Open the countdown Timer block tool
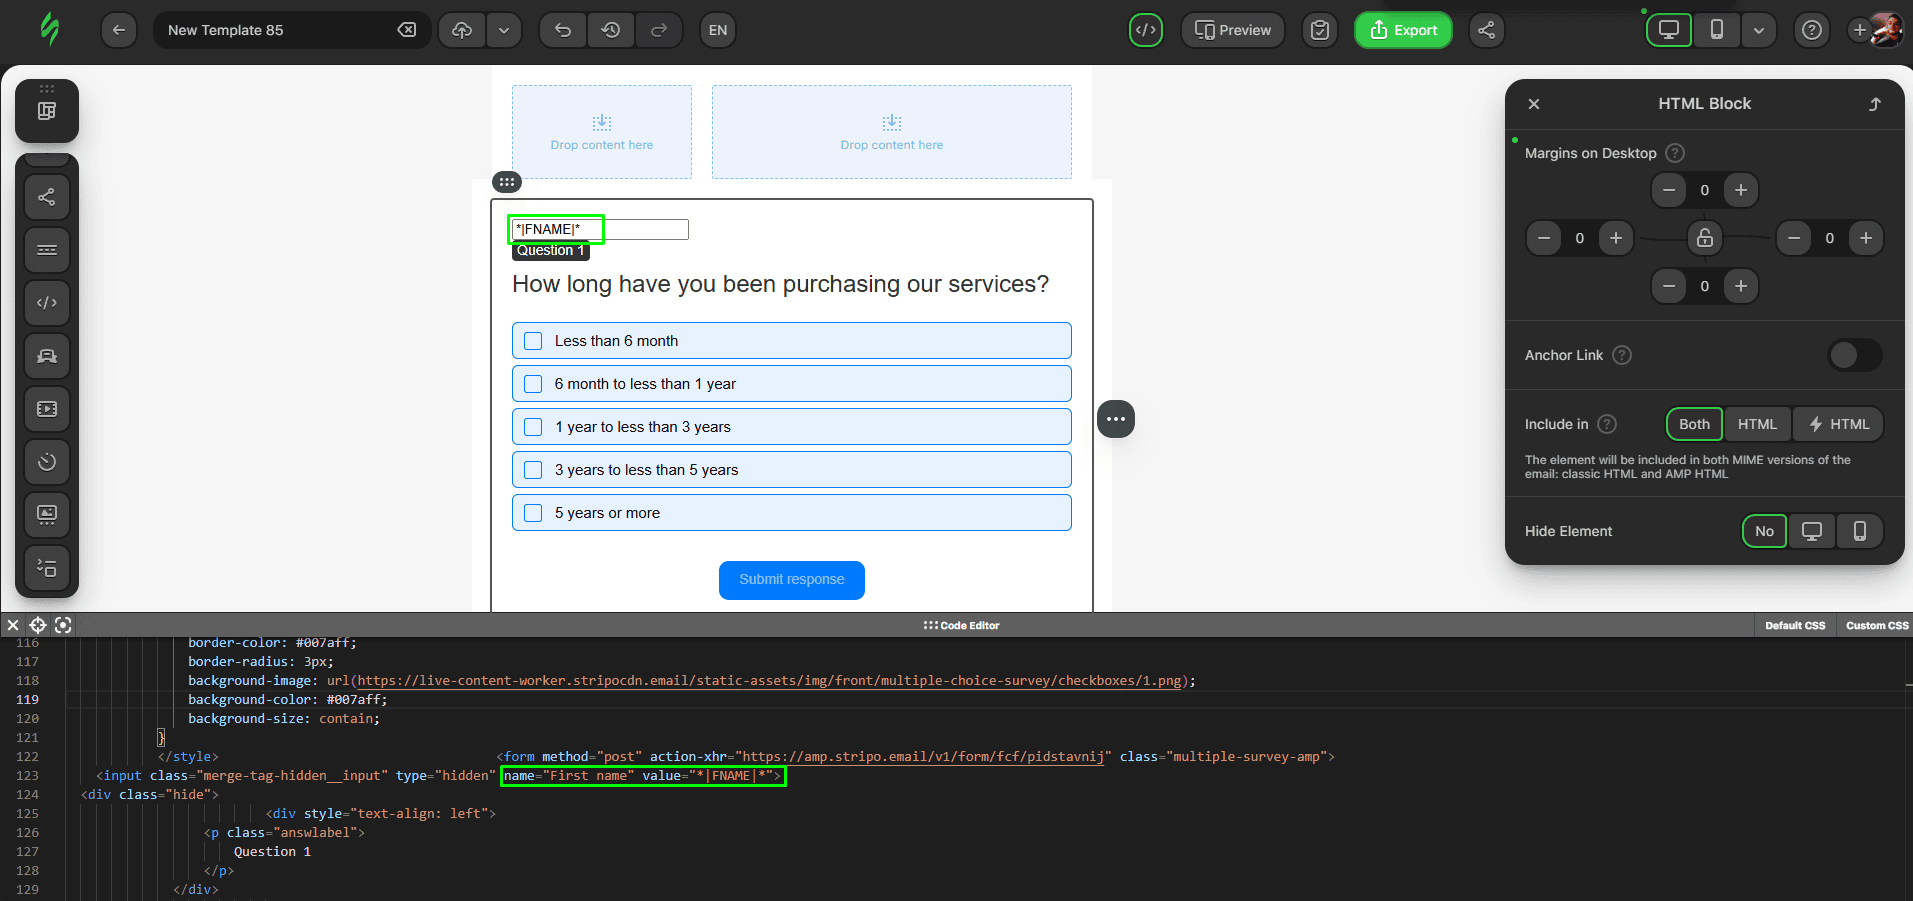The image size is (1913, 901). point(47,462)
